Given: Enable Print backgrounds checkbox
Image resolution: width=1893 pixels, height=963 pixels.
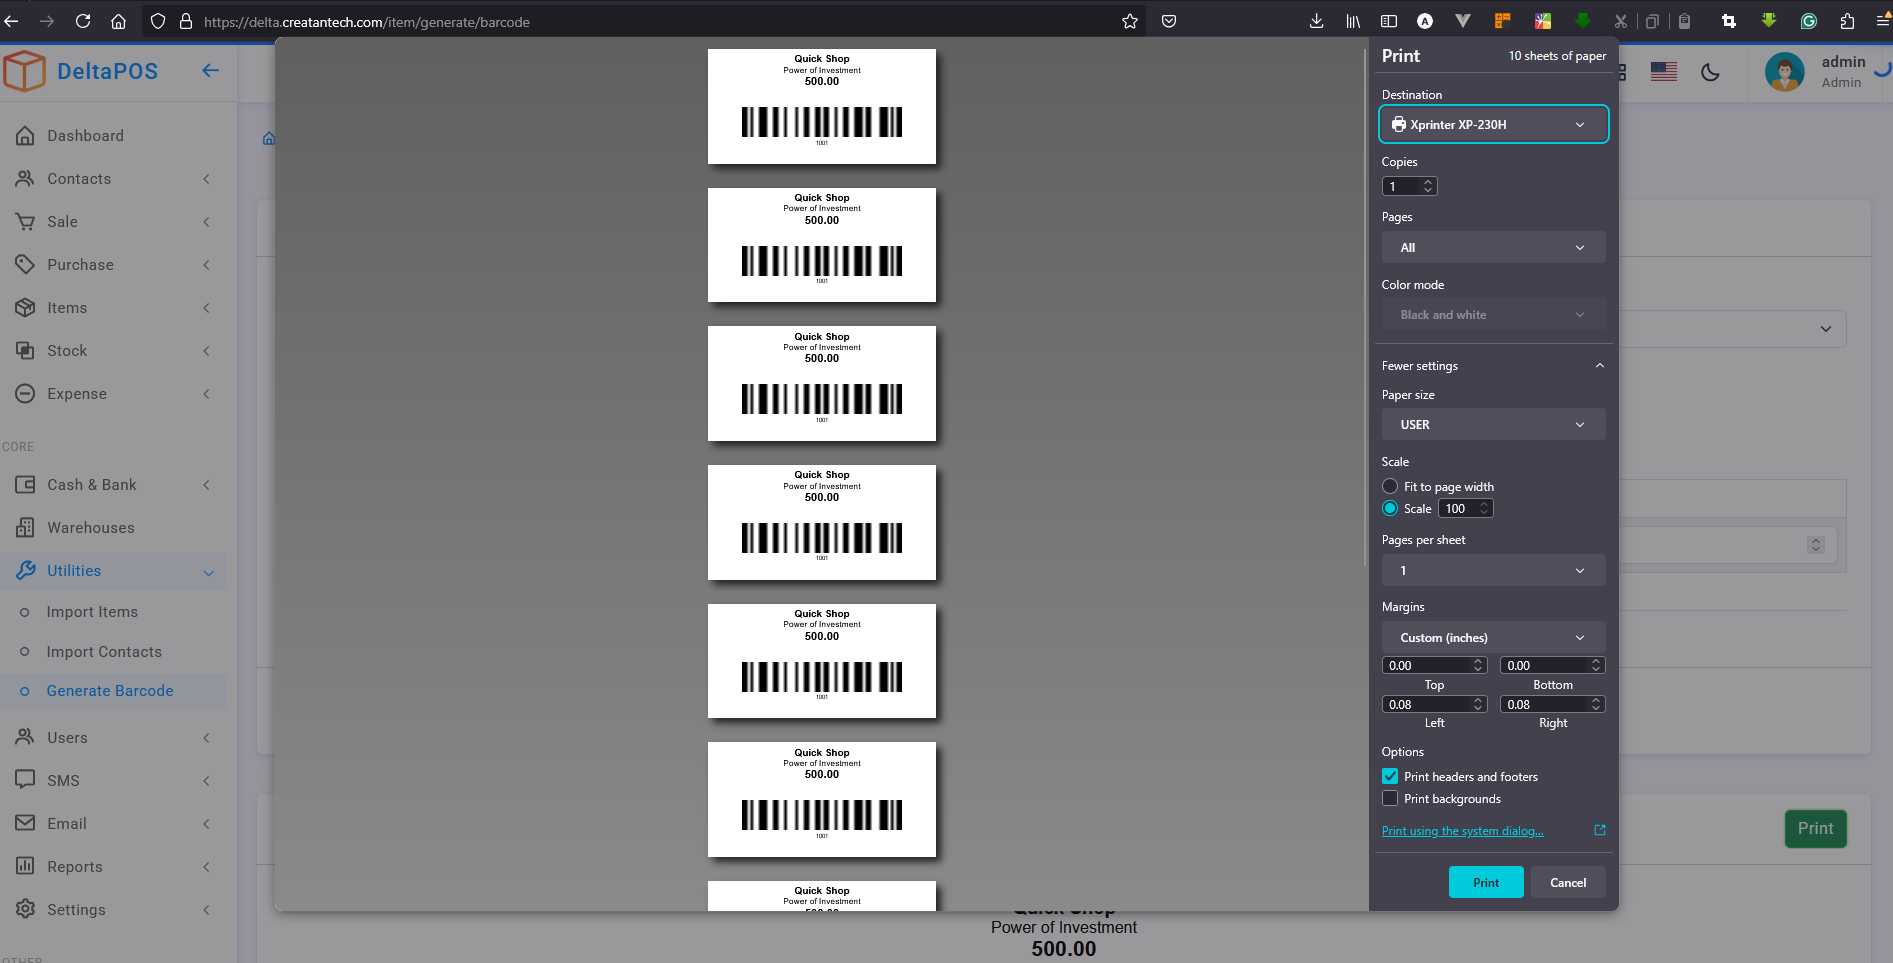Looking at the screenshot, I should (1390, 798).
